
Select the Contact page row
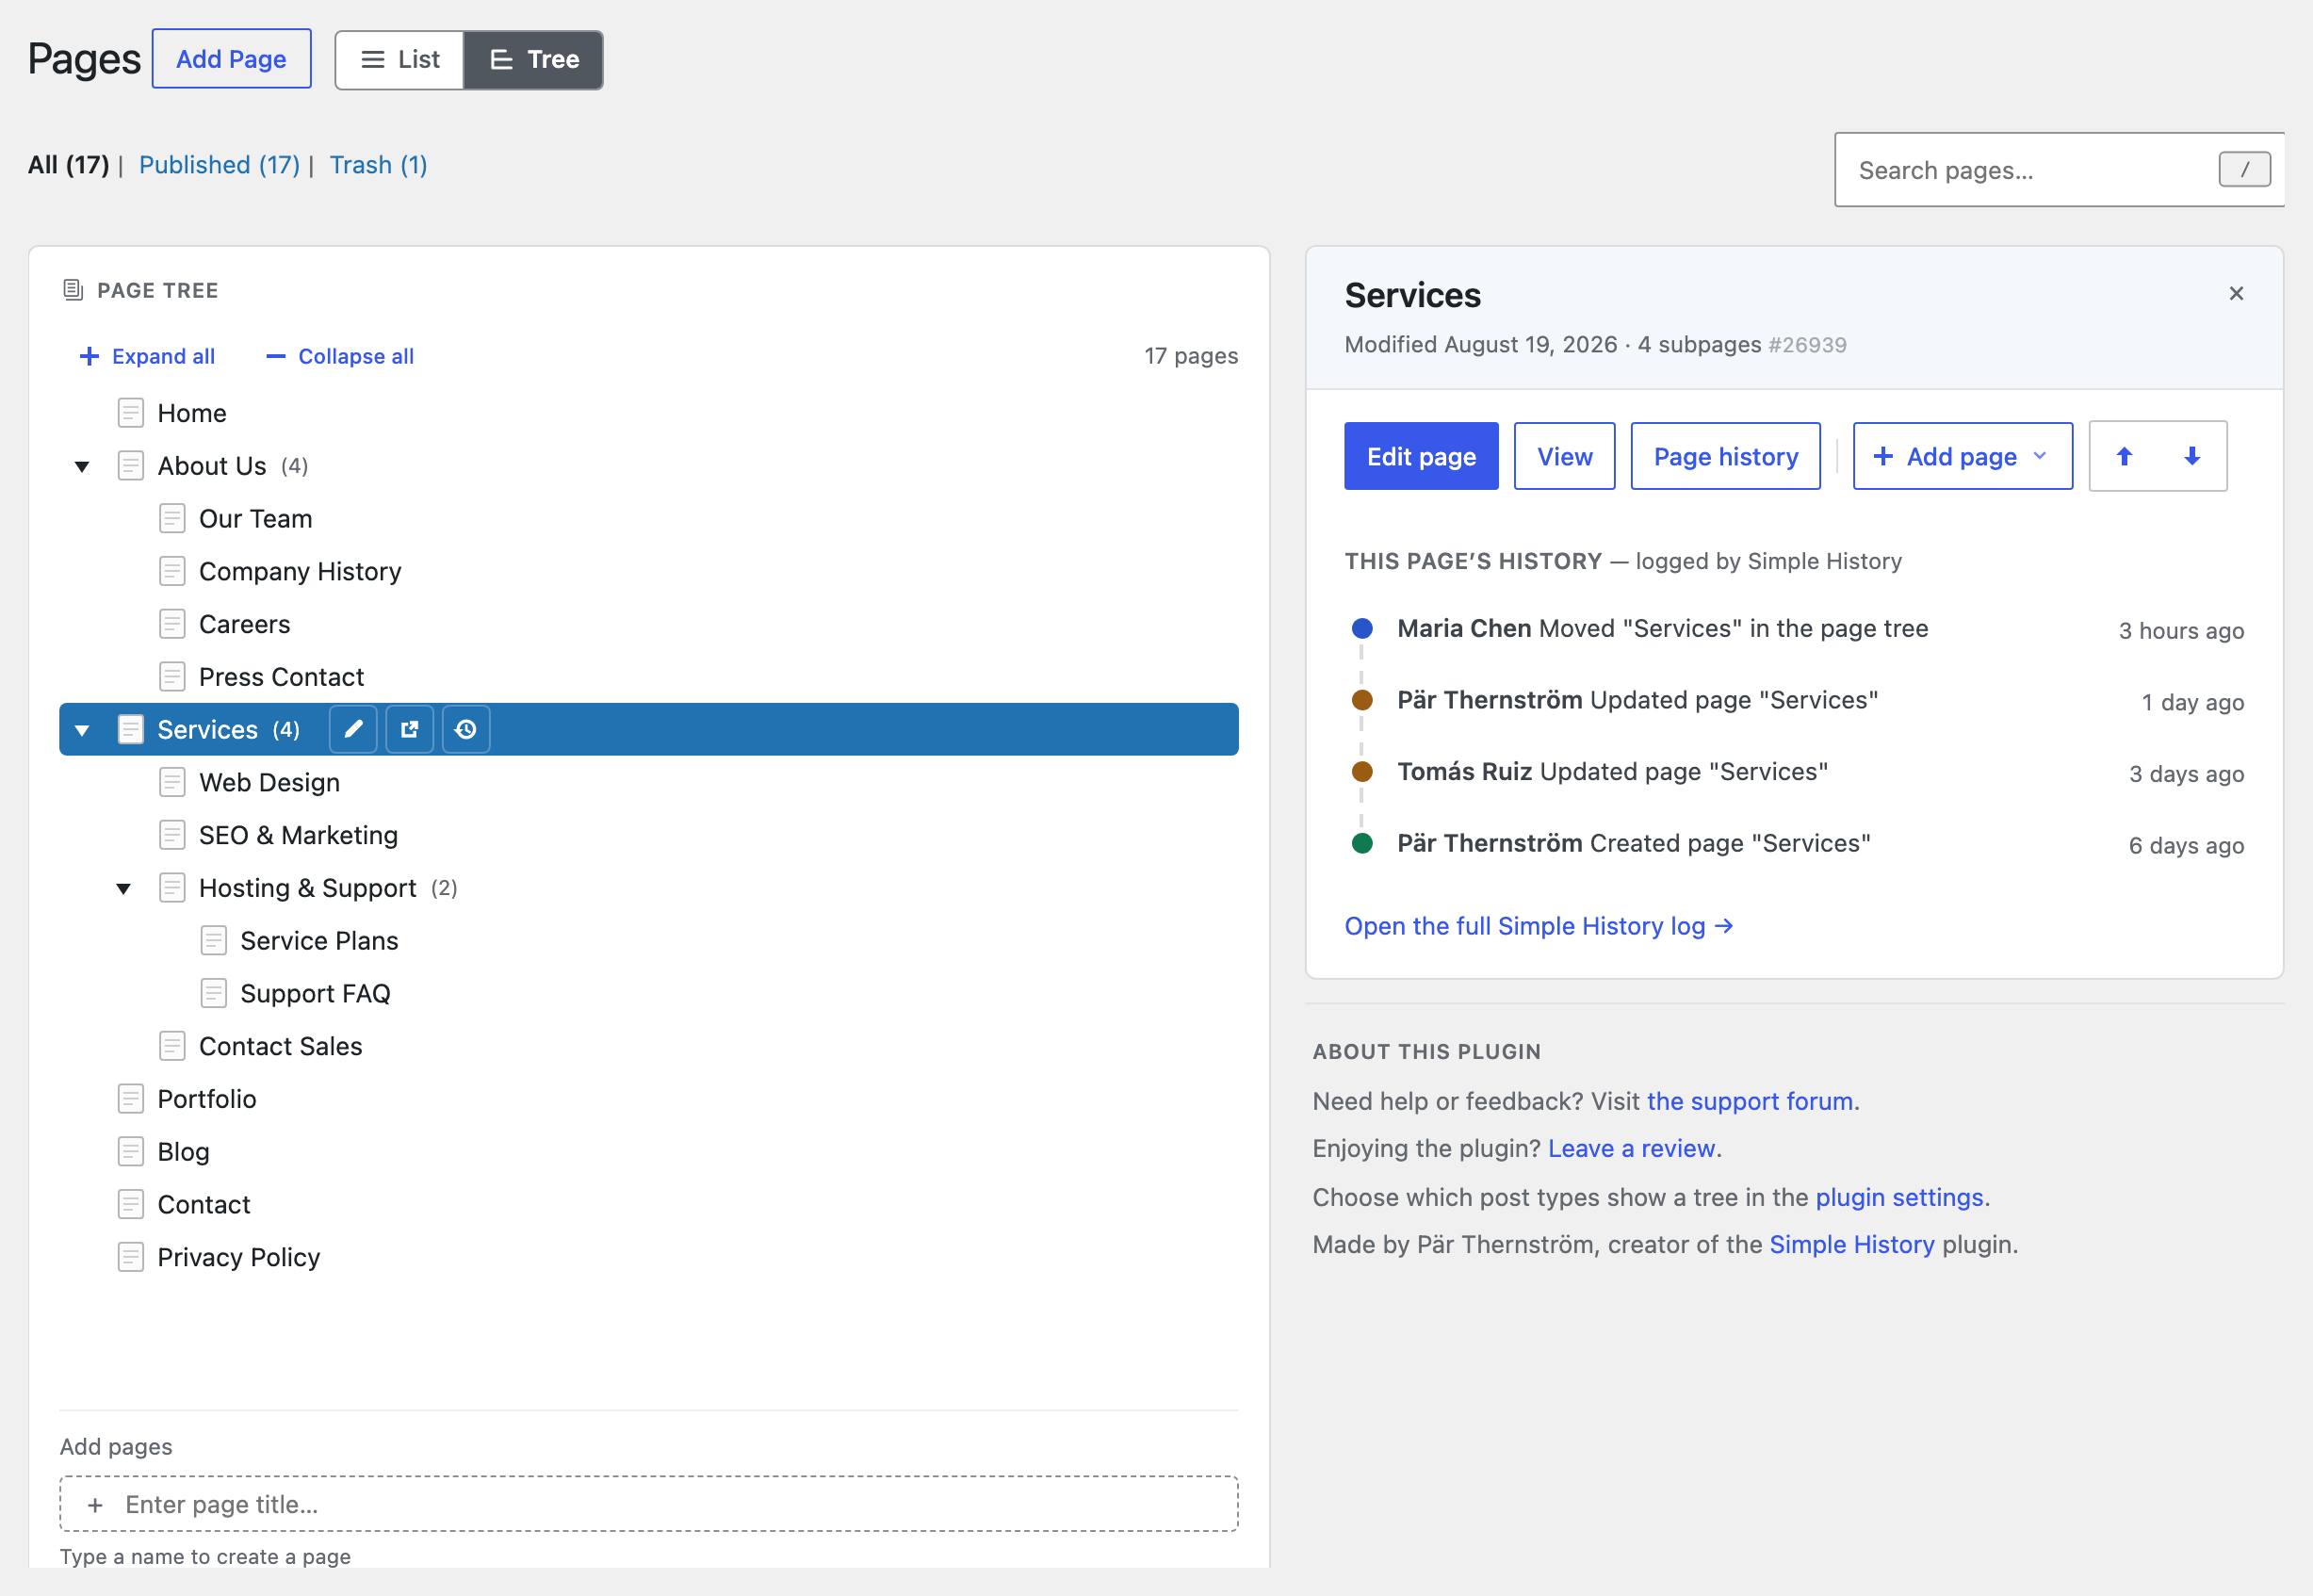pos(648,1204)
